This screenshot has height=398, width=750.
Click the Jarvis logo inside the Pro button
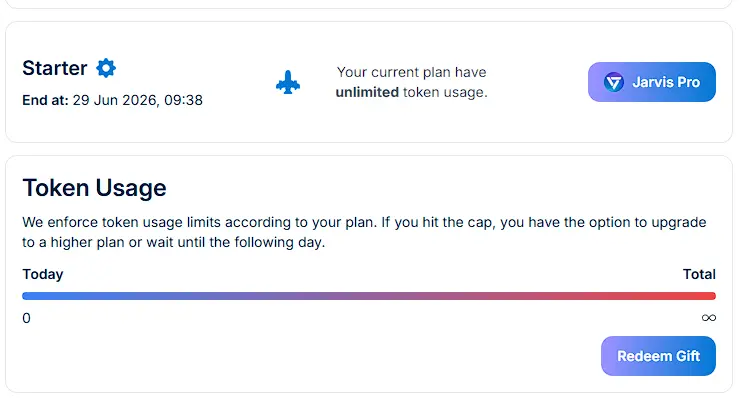tap(614, 82)
